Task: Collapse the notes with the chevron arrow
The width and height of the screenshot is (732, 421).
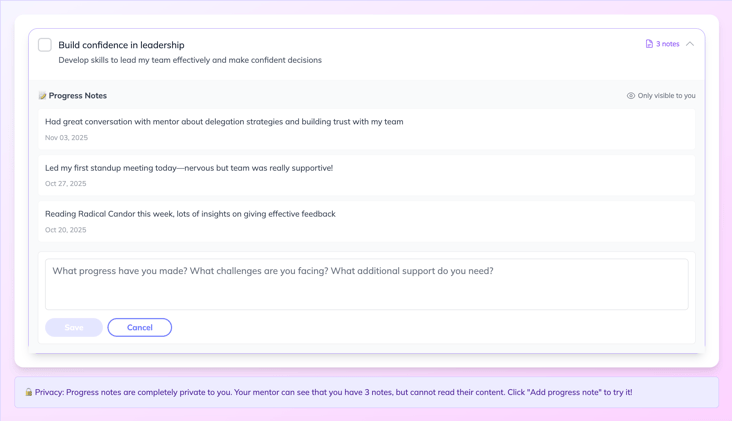Action: coord(690,44)
